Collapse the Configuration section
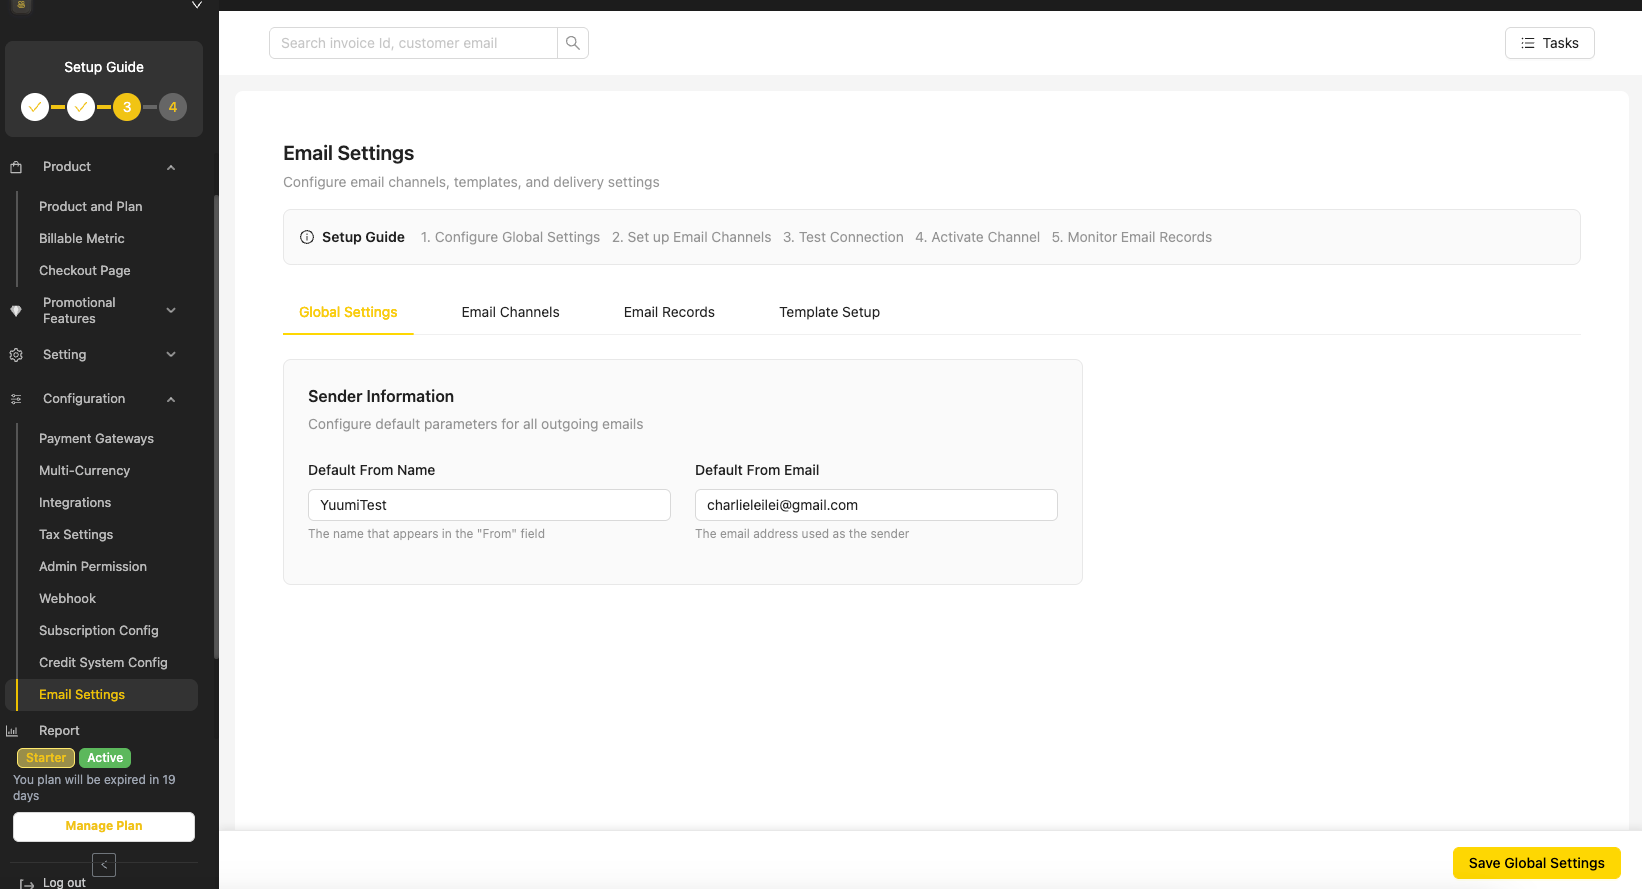1642x889 pixels. (171, 399)
